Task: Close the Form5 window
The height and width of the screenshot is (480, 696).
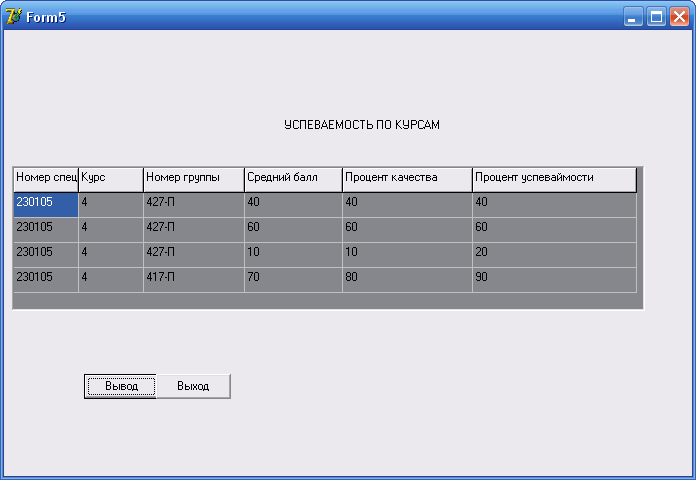Action: coord(680,17)
